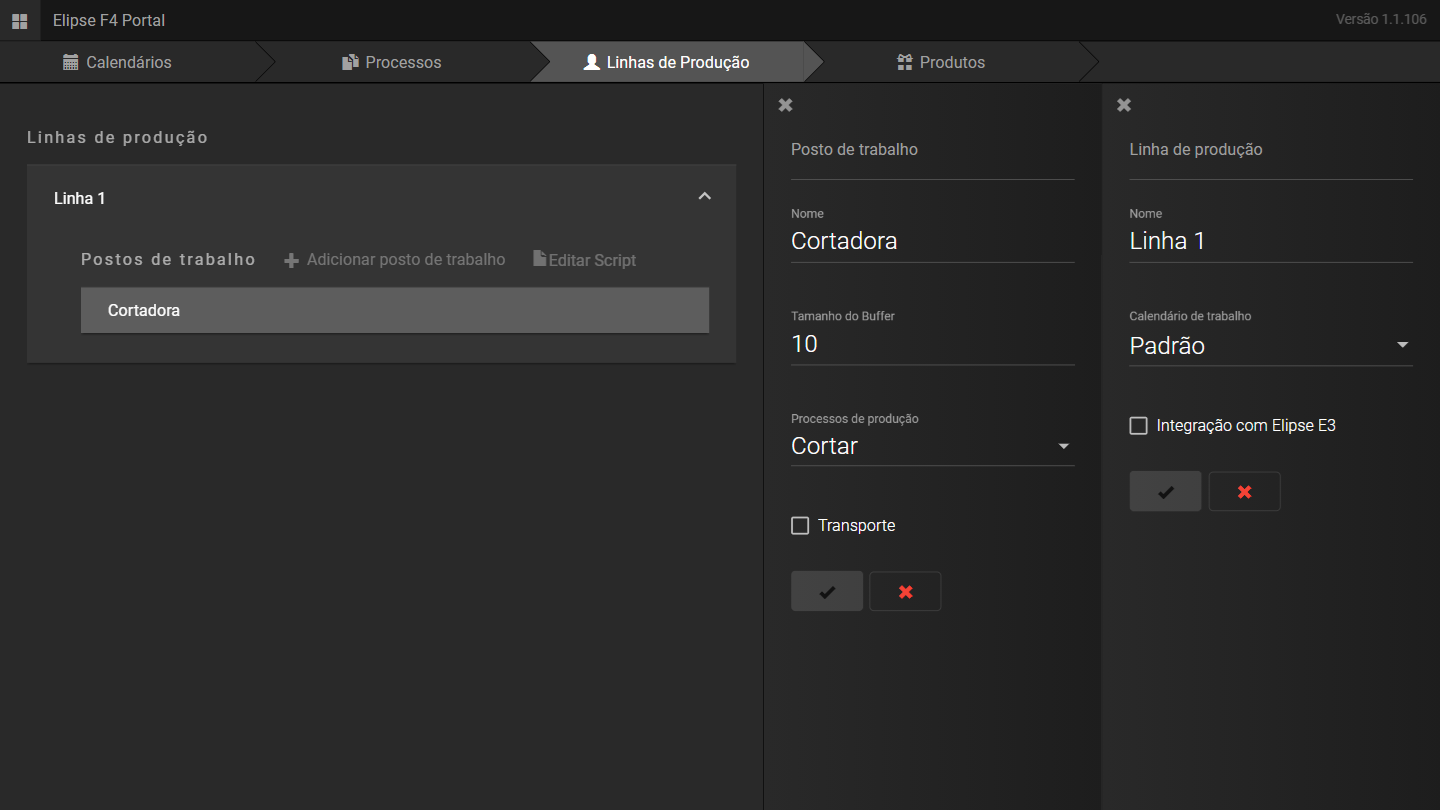
Task: Edit the Linha 1 name field
Action: [x=1271, y=241]
